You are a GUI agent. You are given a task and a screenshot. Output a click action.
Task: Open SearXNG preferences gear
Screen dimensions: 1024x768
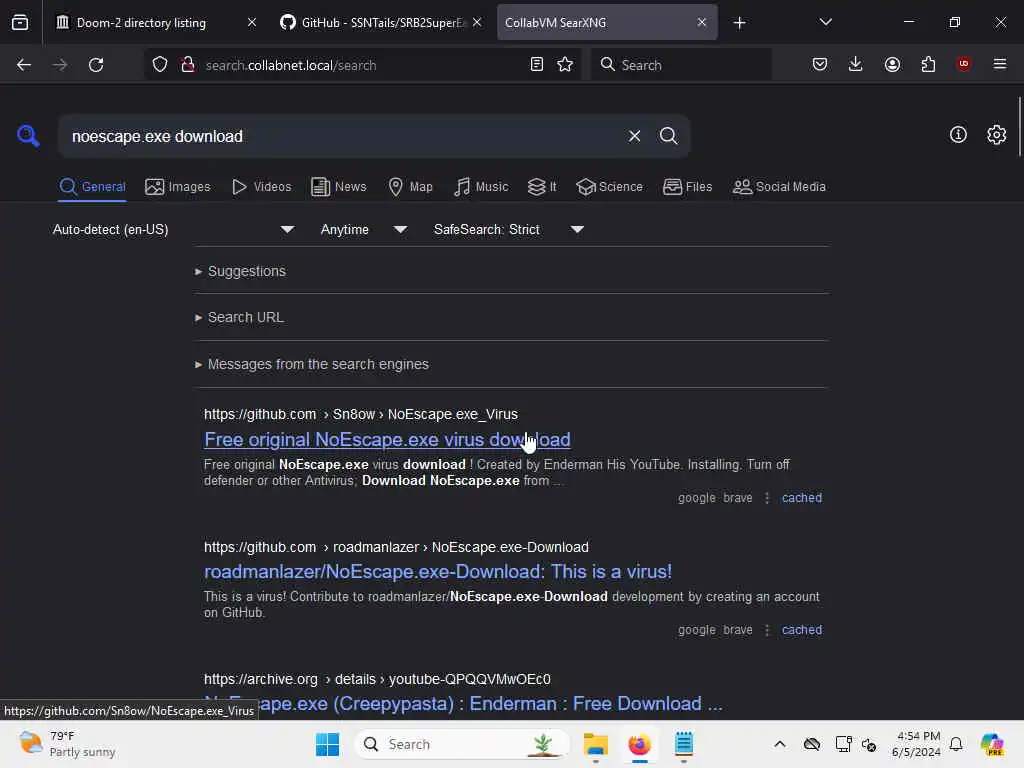tap(997, 135)
